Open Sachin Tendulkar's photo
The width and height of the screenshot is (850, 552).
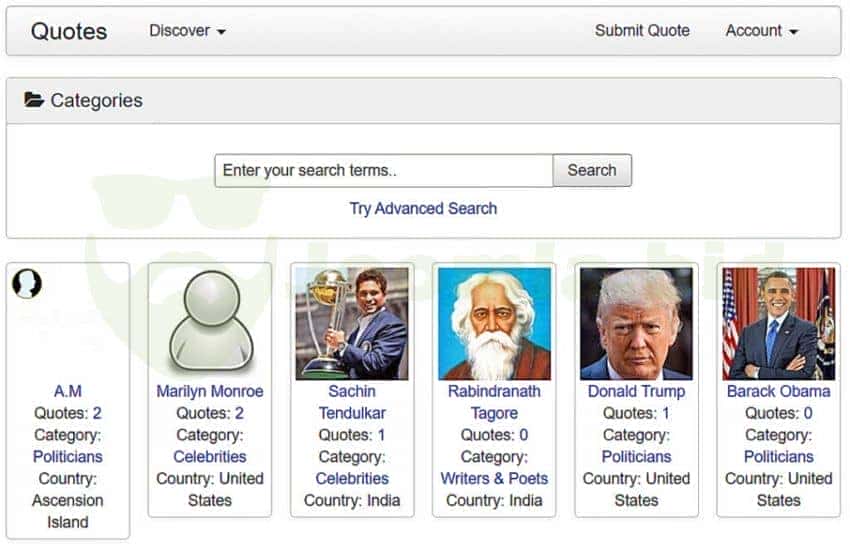click(352, 323)
